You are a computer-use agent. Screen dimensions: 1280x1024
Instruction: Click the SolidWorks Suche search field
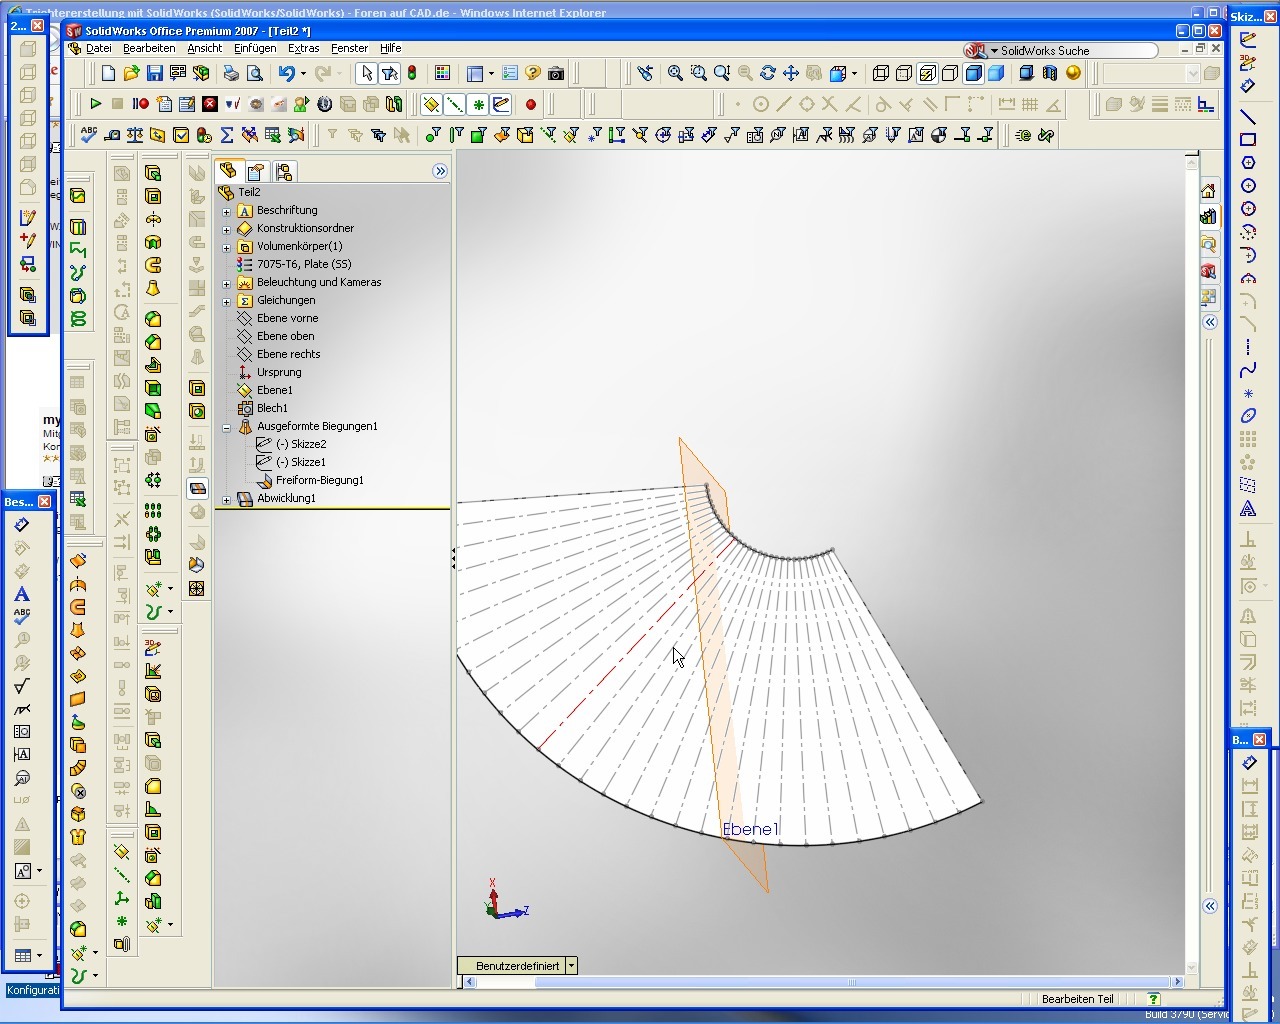(1077, 50)
